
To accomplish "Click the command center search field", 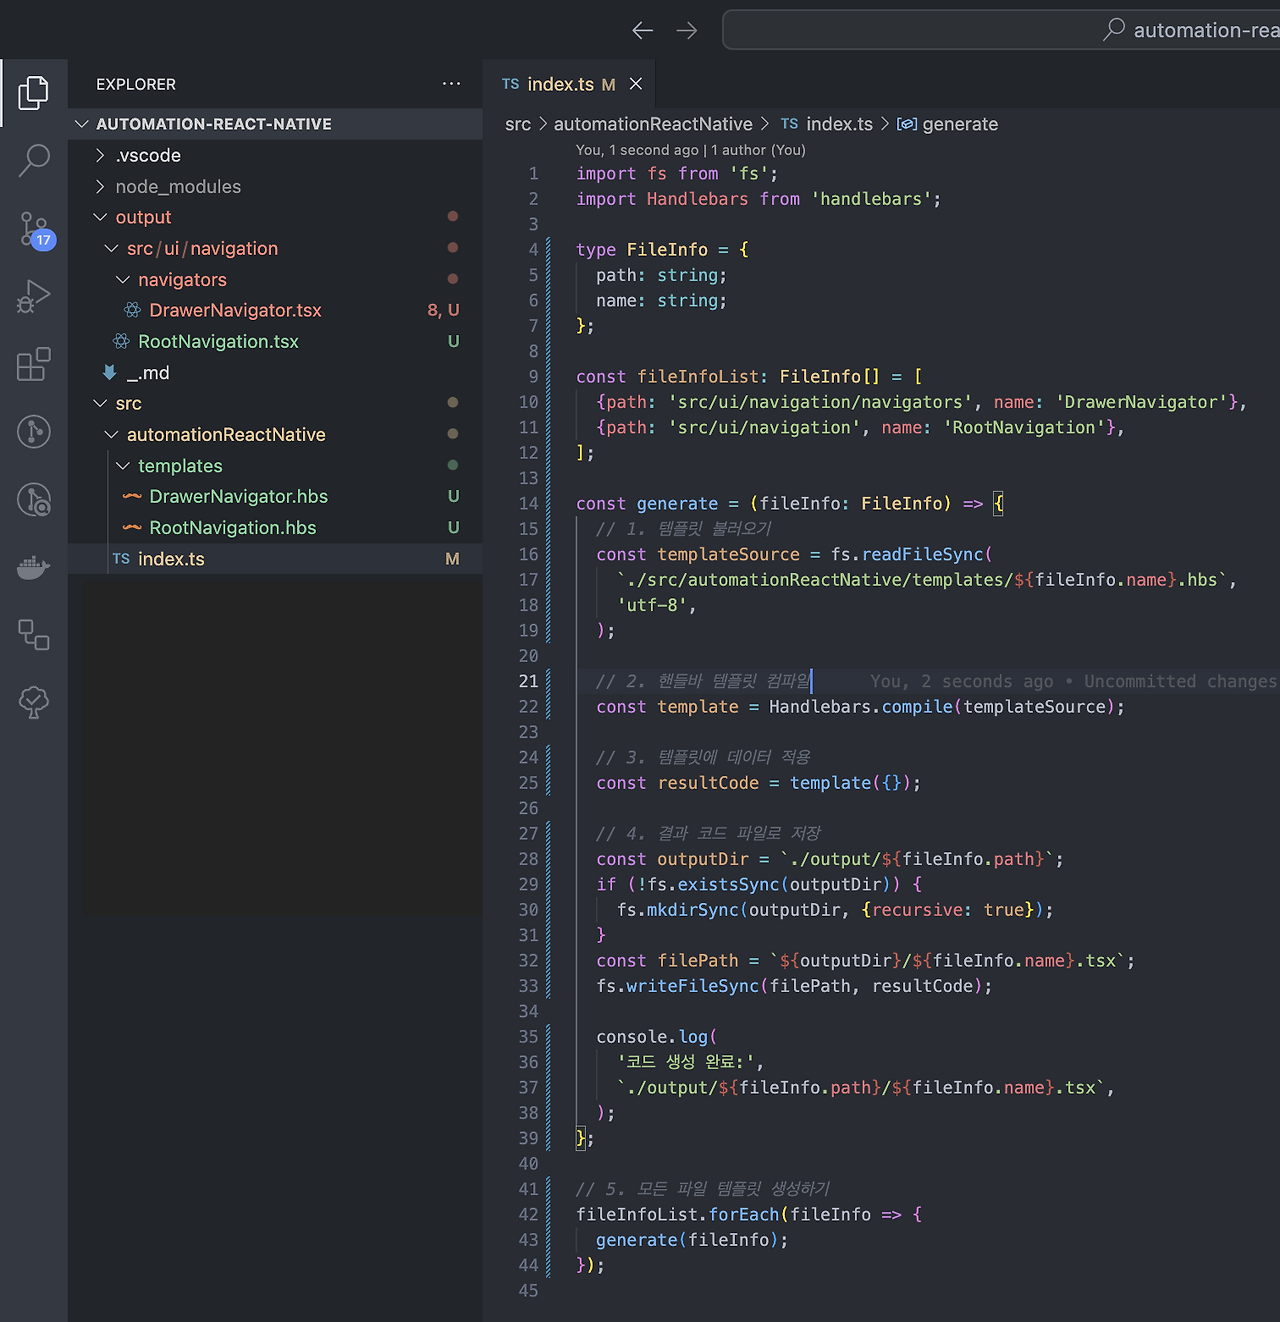I will 1001,30.
